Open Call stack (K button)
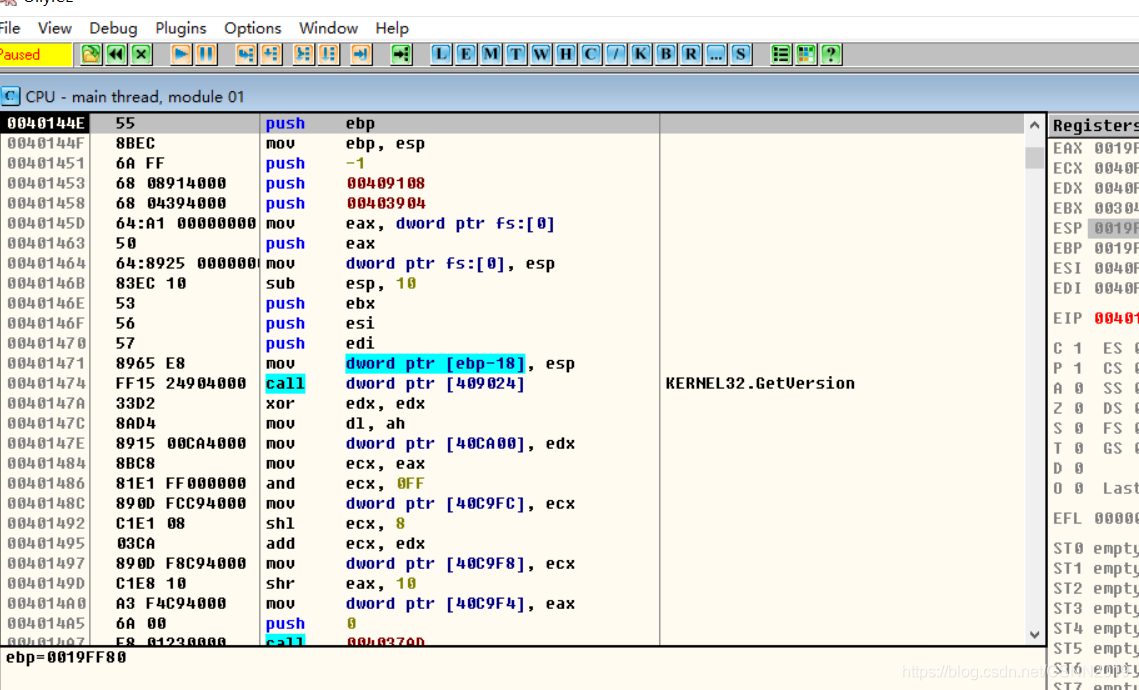The width and height of the screenshot is (1139, 690). [x=641, y=54]
